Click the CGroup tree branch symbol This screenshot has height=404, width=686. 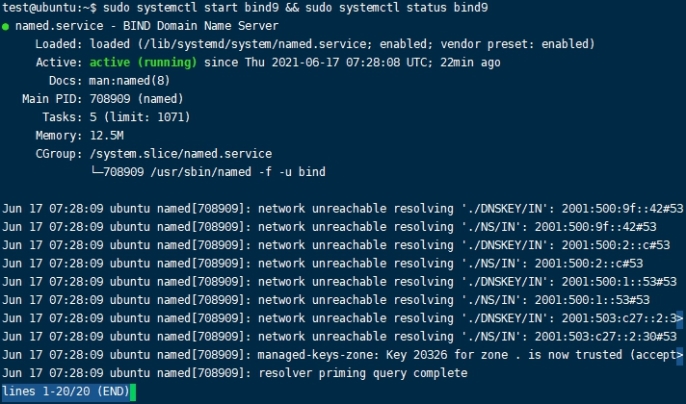(x=97, y=172)
